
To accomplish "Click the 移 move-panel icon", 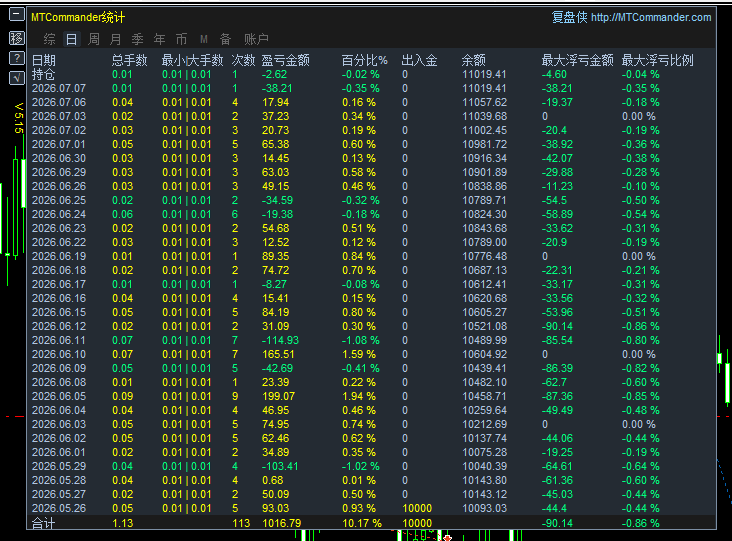I will [x=16, y=38].
